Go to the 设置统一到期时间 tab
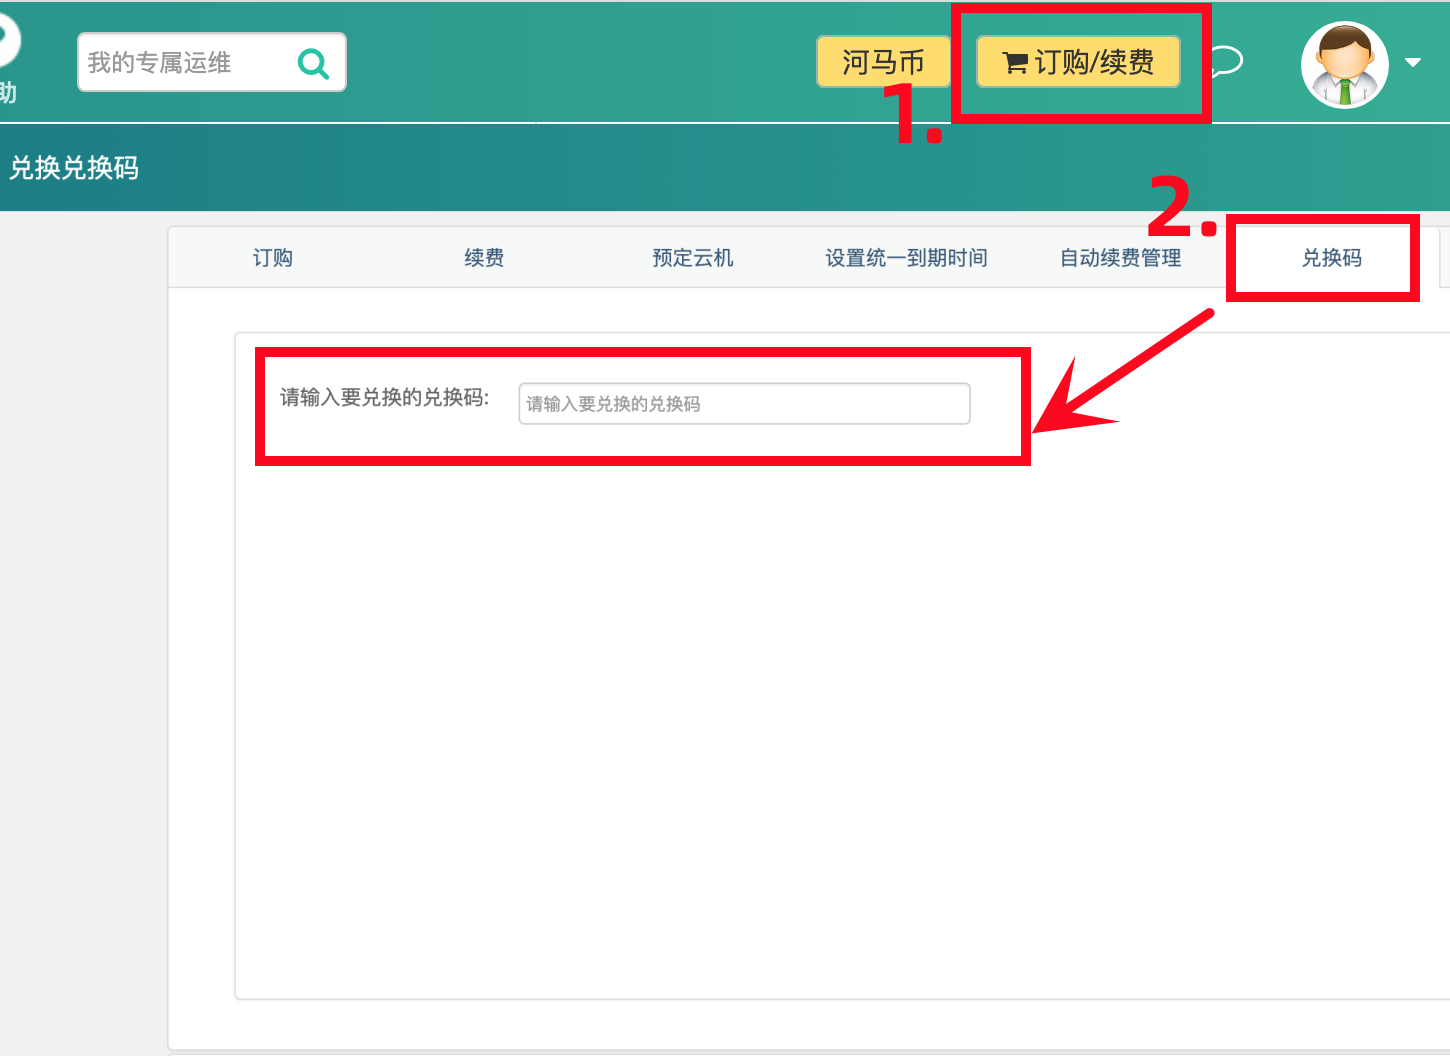 point(906,258)
